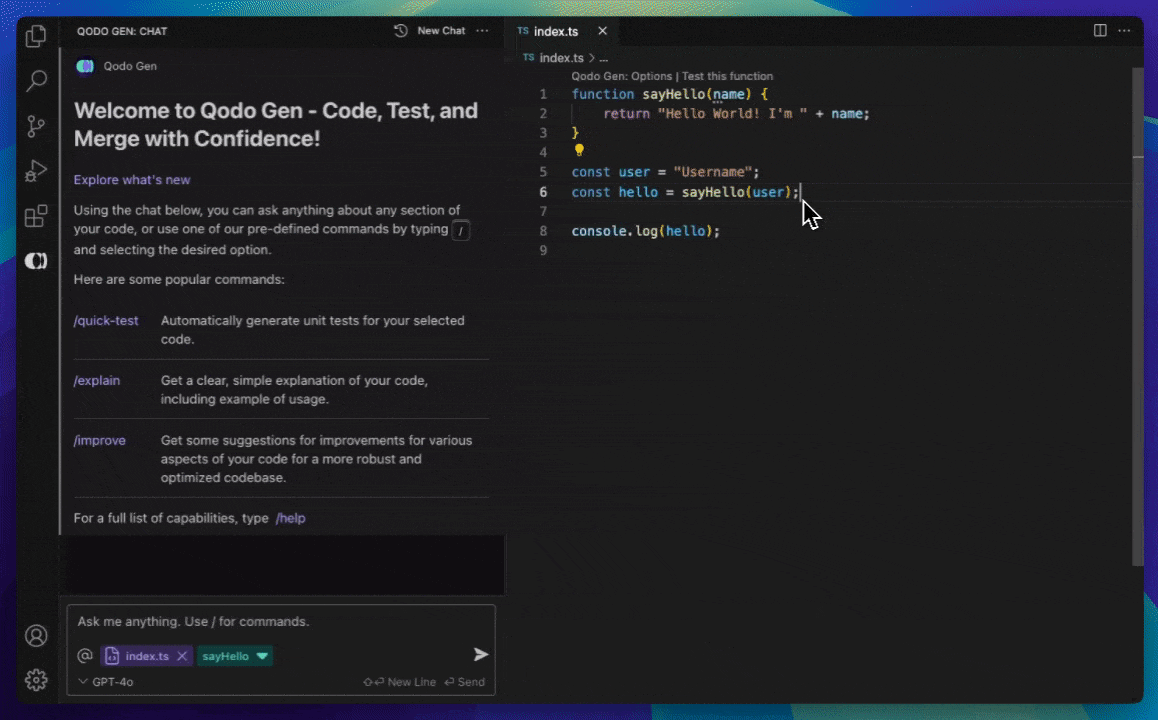Open the Accounts menu icon

coord(35,636)
